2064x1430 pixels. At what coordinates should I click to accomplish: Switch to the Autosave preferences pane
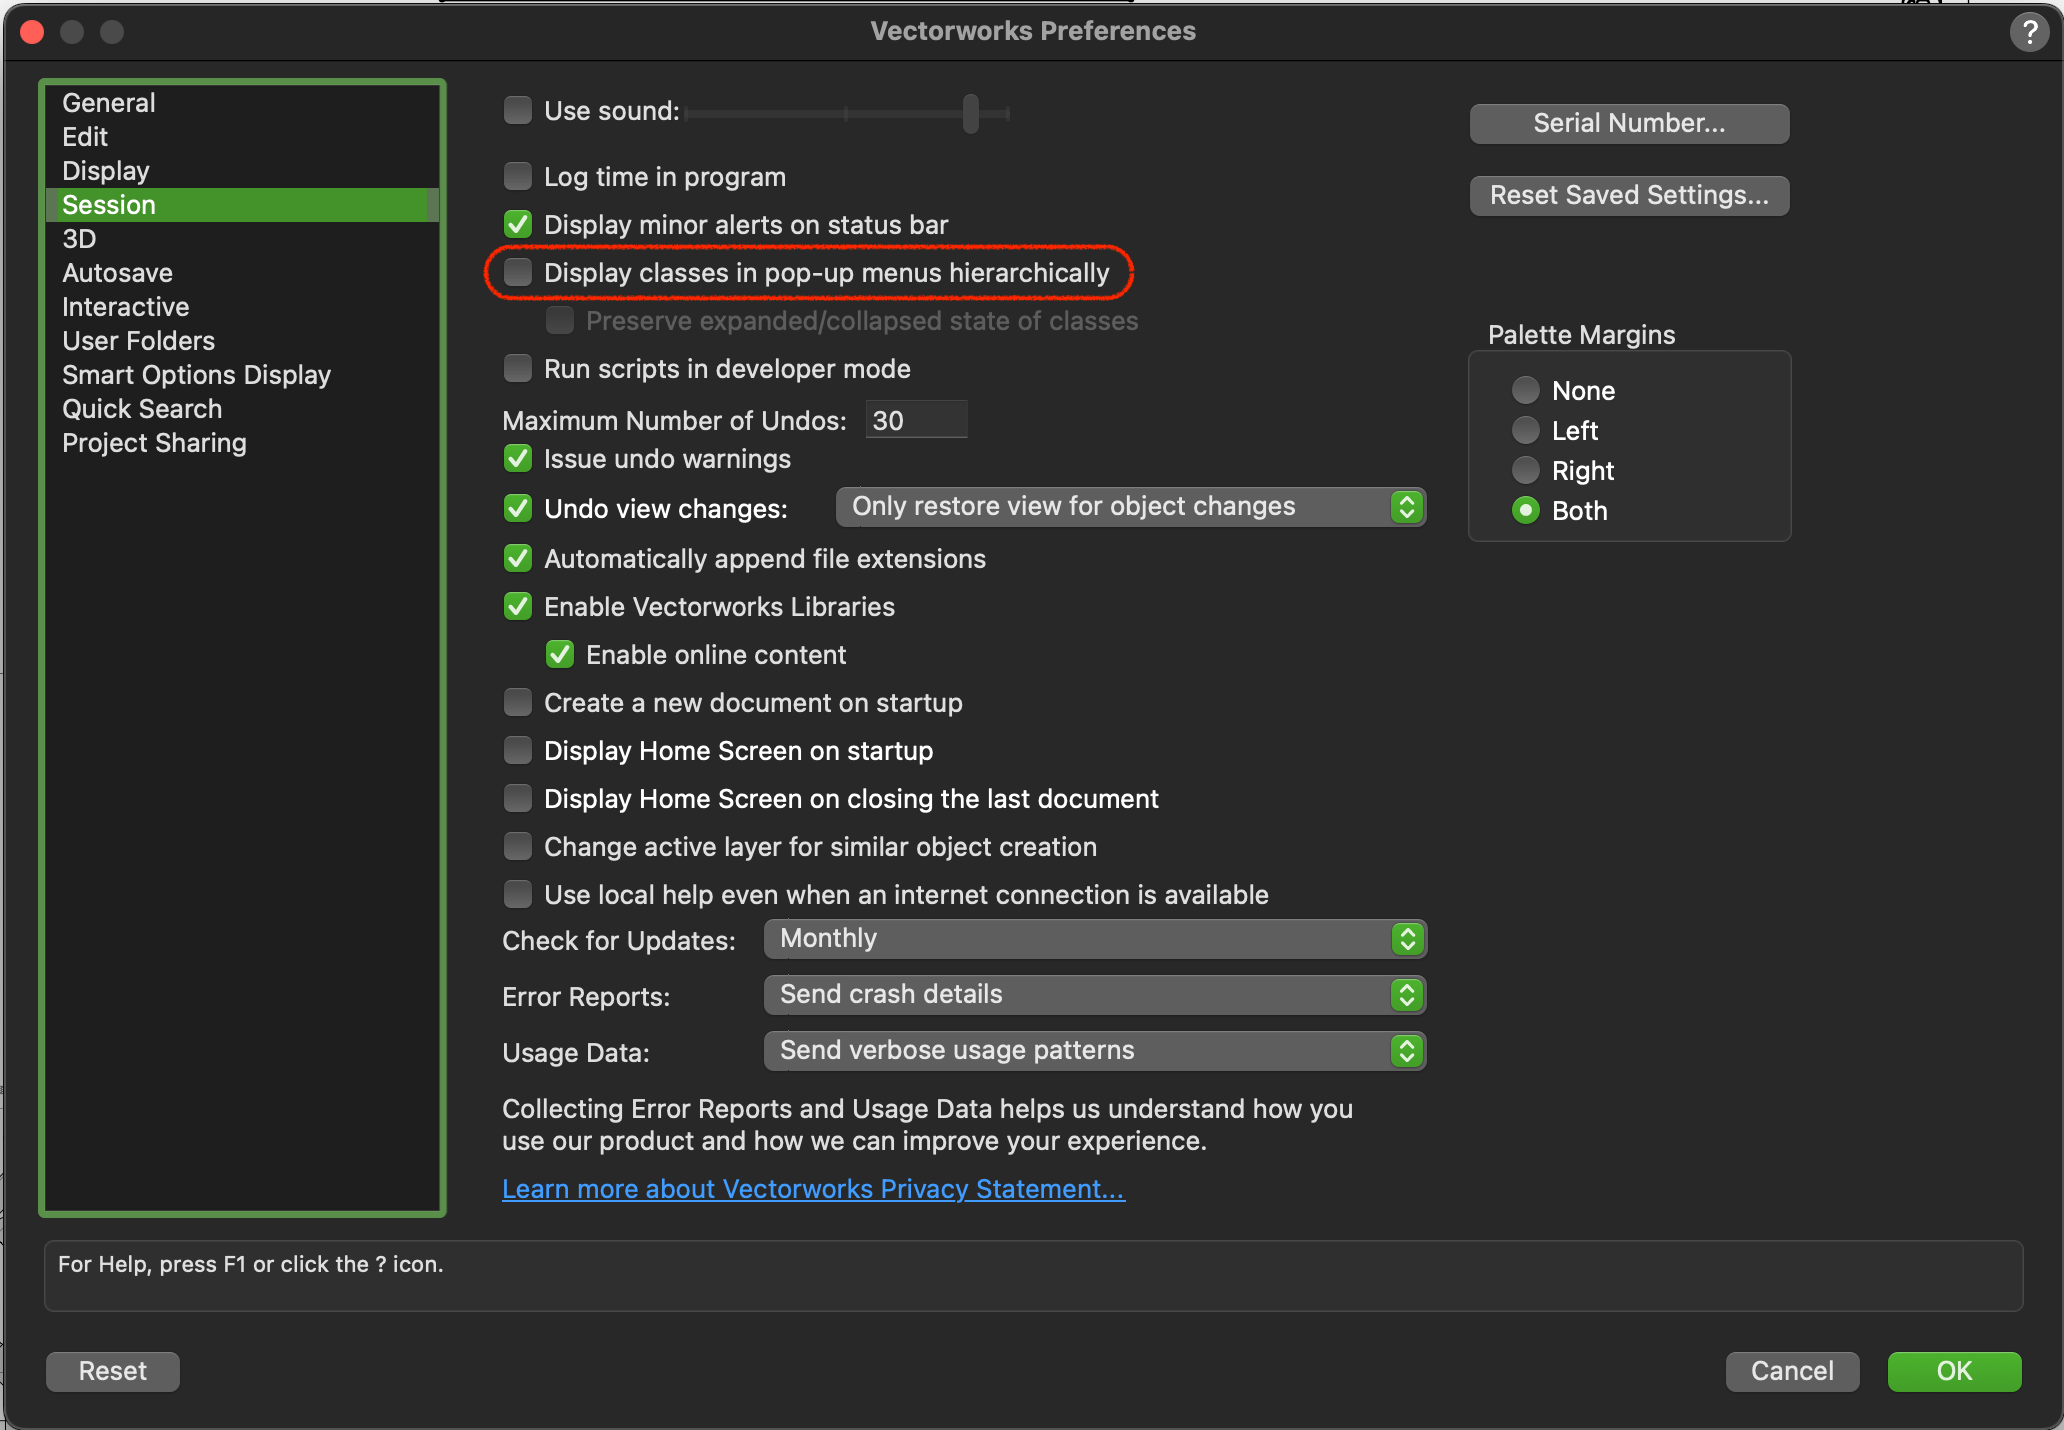coord(117,273)
